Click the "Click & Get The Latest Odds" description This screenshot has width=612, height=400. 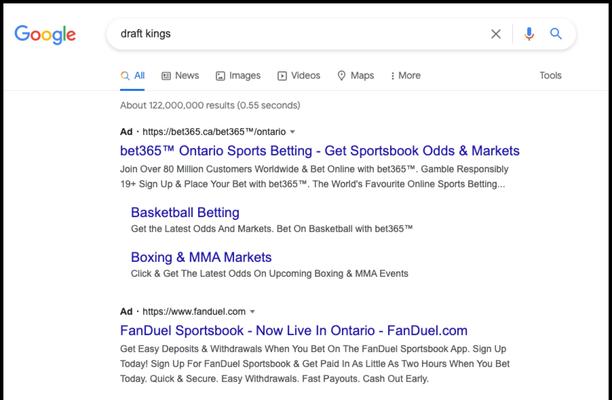[269, 274]
